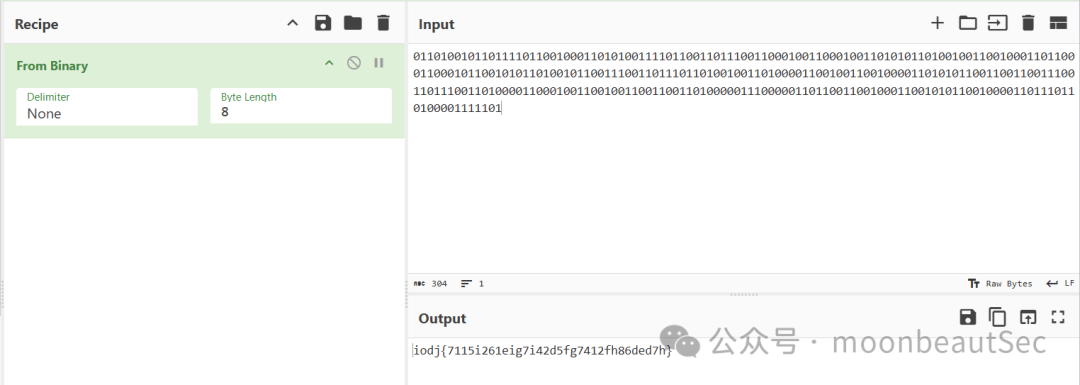Disable the From Binary operation
Image resolution: width=1080 pixels, height=385 pixels.
(x=353, y=63)
